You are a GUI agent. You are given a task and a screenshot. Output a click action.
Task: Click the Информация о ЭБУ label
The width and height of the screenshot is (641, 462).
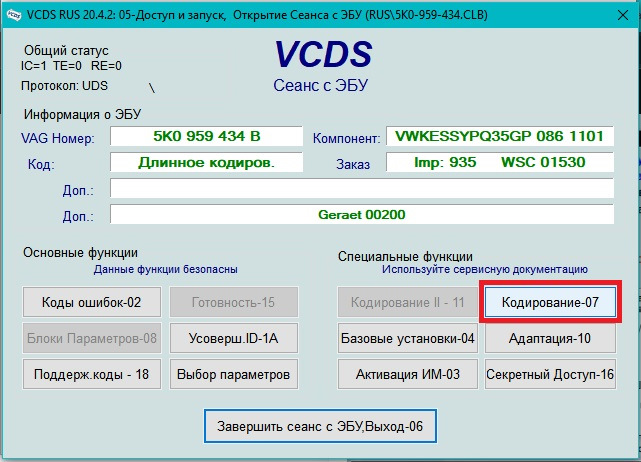coord(82,114)
